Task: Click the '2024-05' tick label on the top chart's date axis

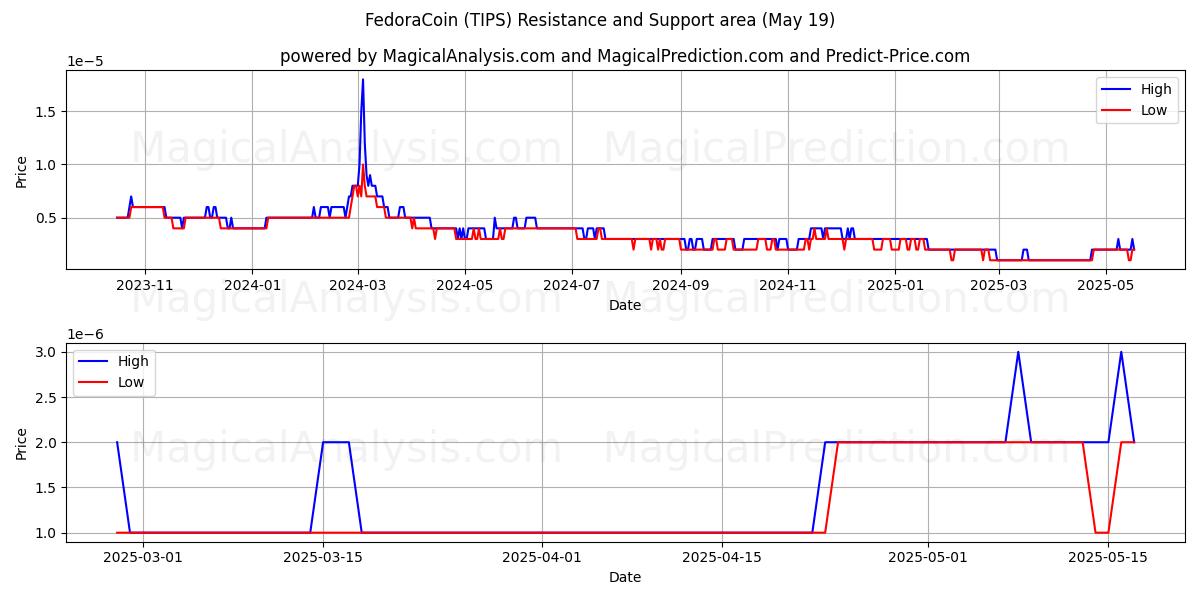Action: pyautogui.click(x=465, y=285)
